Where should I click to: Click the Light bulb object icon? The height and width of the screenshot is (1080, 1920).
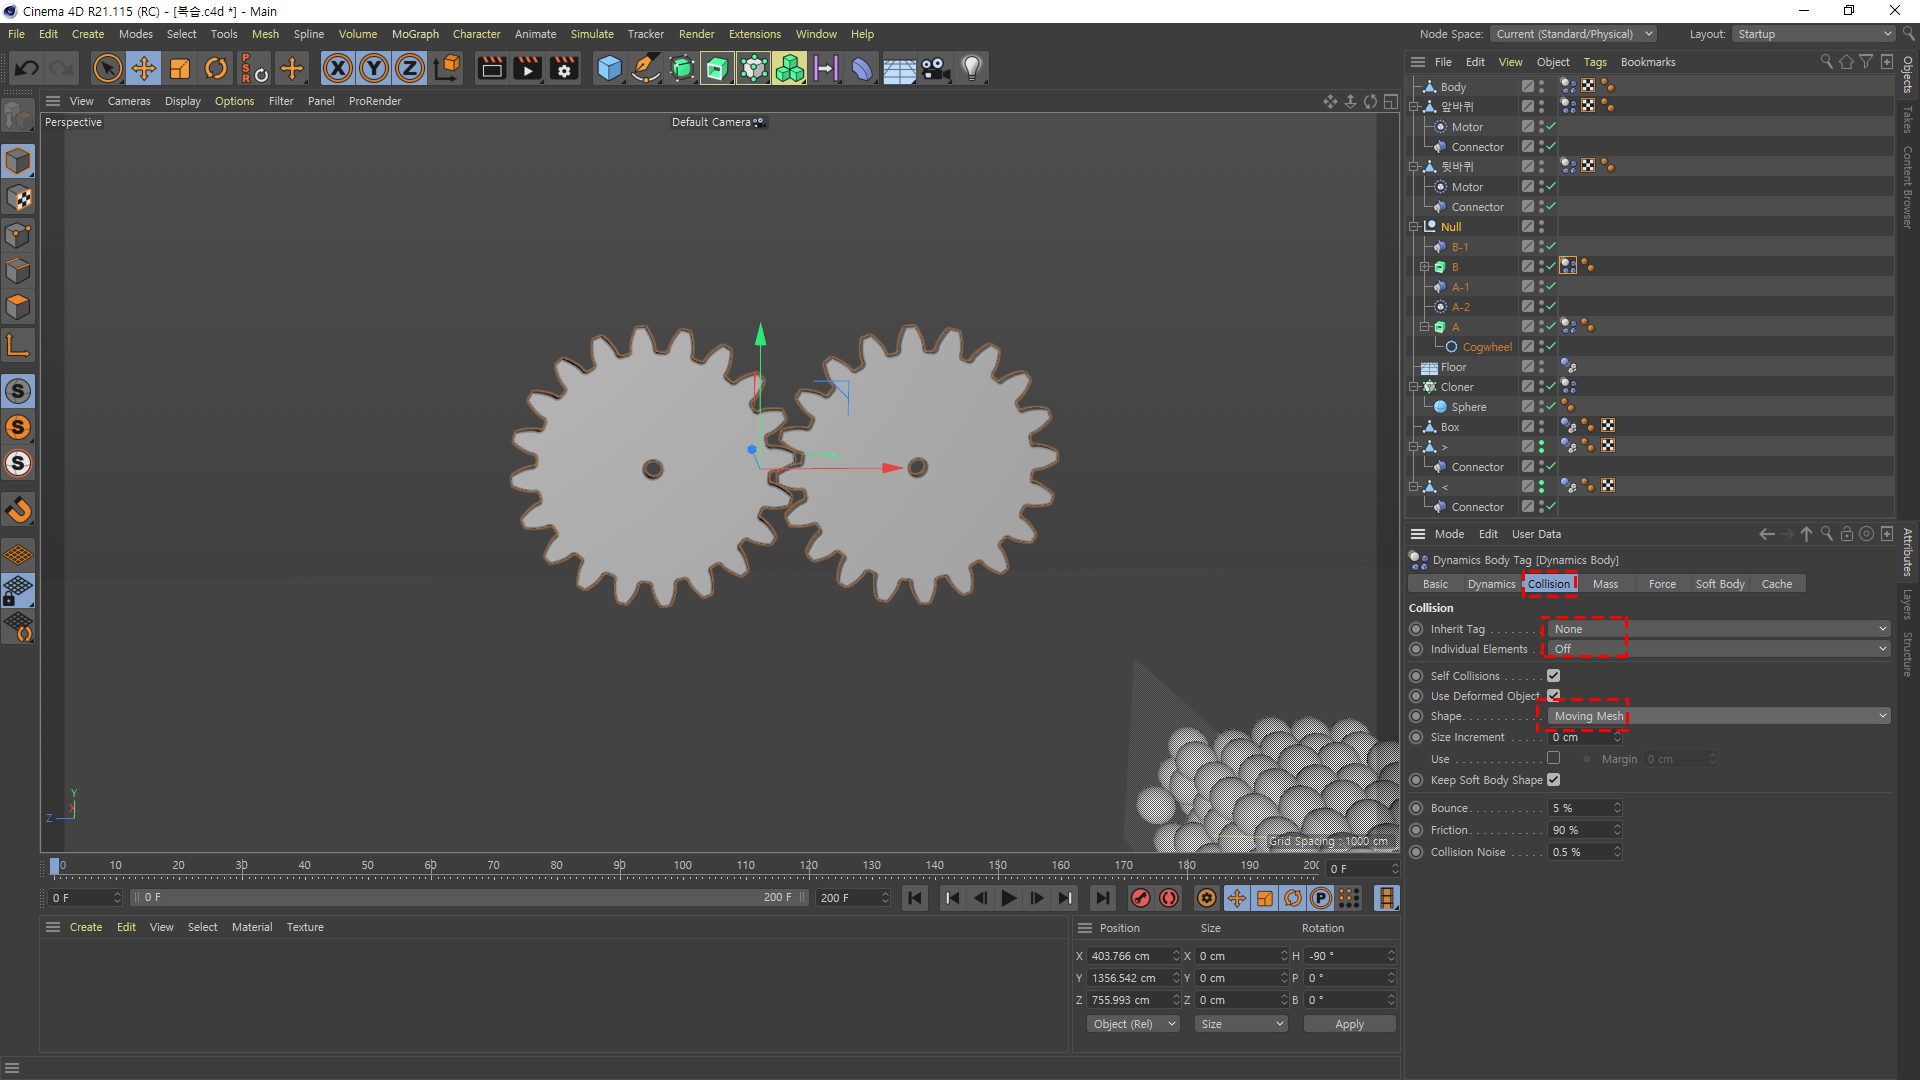pos(971,68)
